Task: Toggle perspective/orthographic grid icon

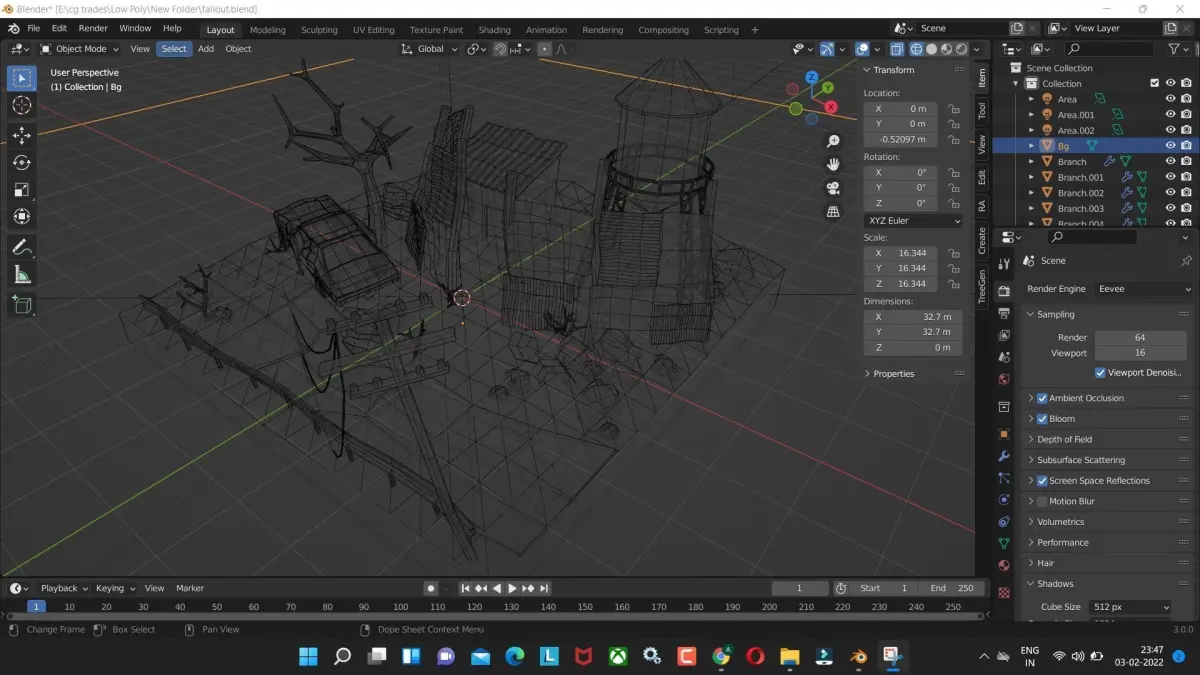Action: click(x=833, y=212)
